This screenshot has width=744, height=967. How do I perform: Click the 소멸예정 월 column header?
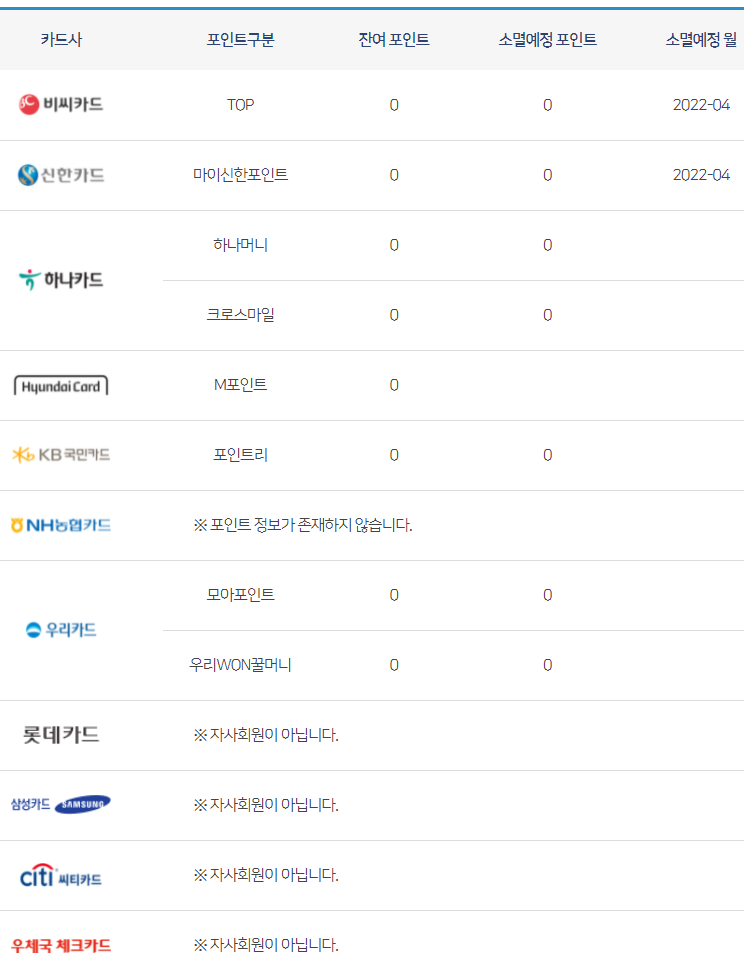point(701,39)
